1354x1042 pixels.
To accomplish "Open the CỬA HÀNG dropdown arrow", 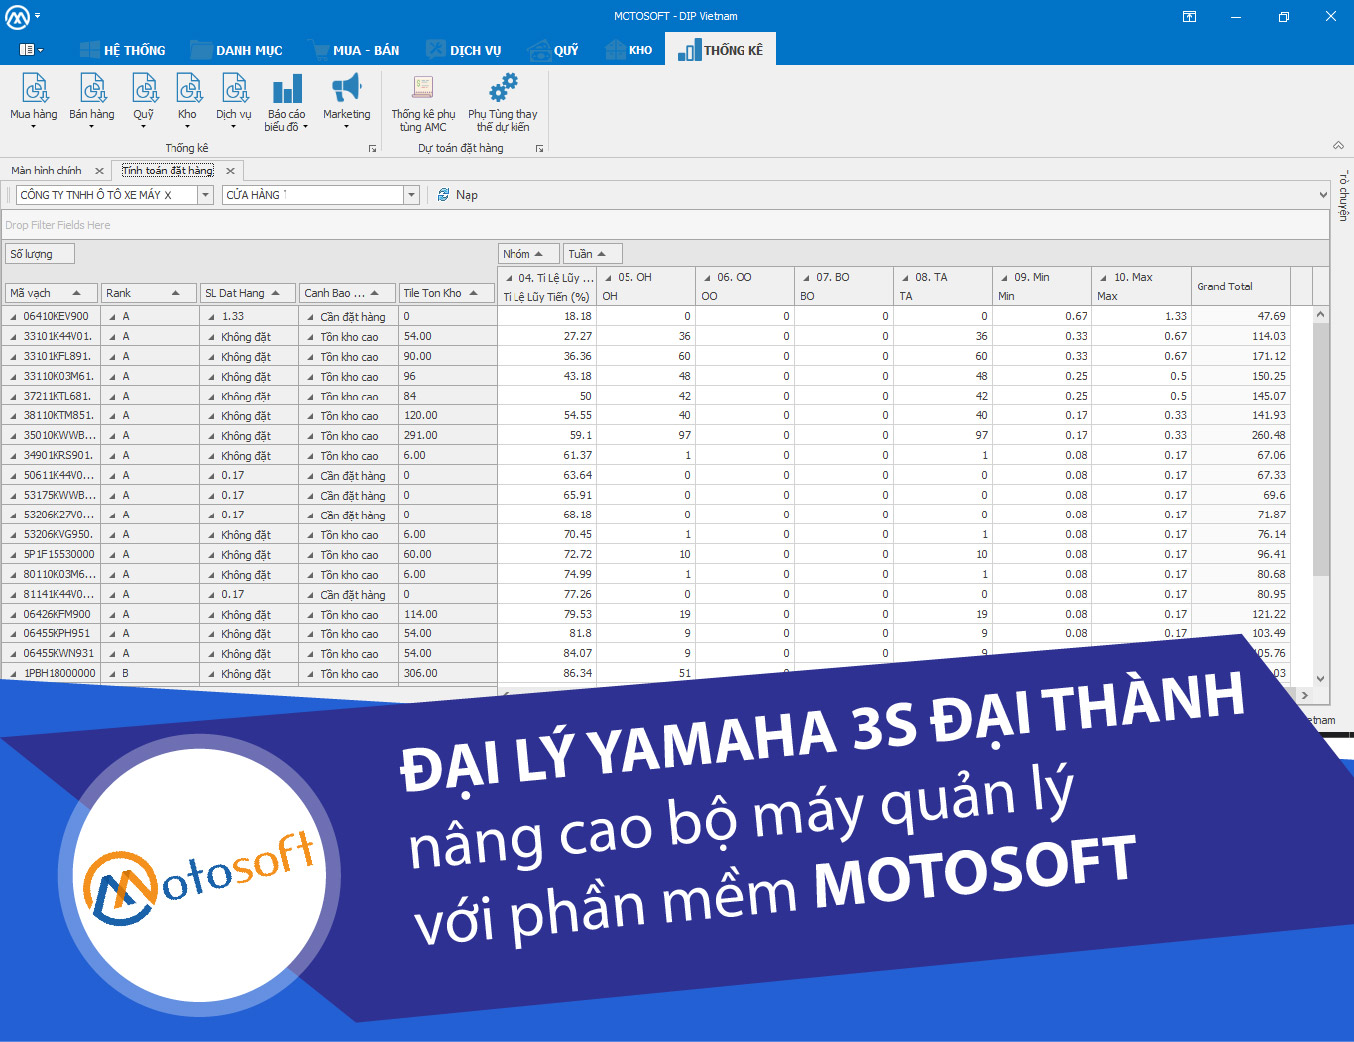I will coord(411,195).
